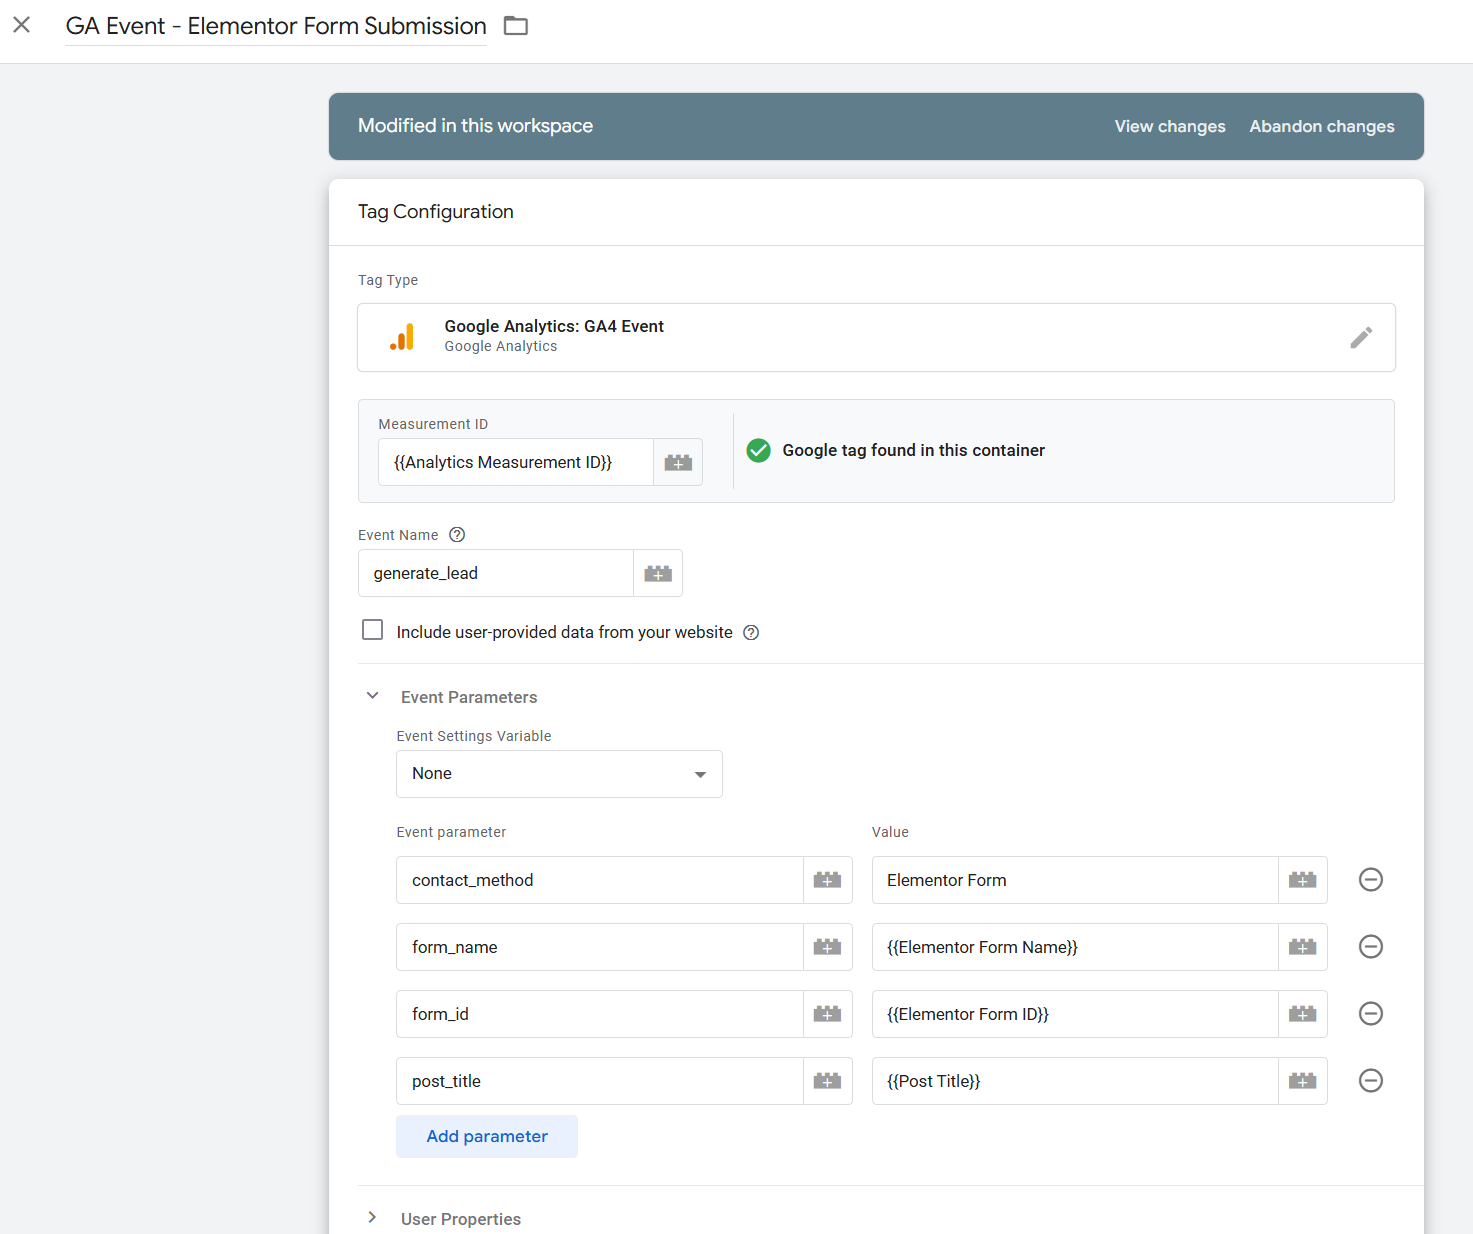
Task: Open variable picker for contact_method parameter
Action: [x=827, y=879]
